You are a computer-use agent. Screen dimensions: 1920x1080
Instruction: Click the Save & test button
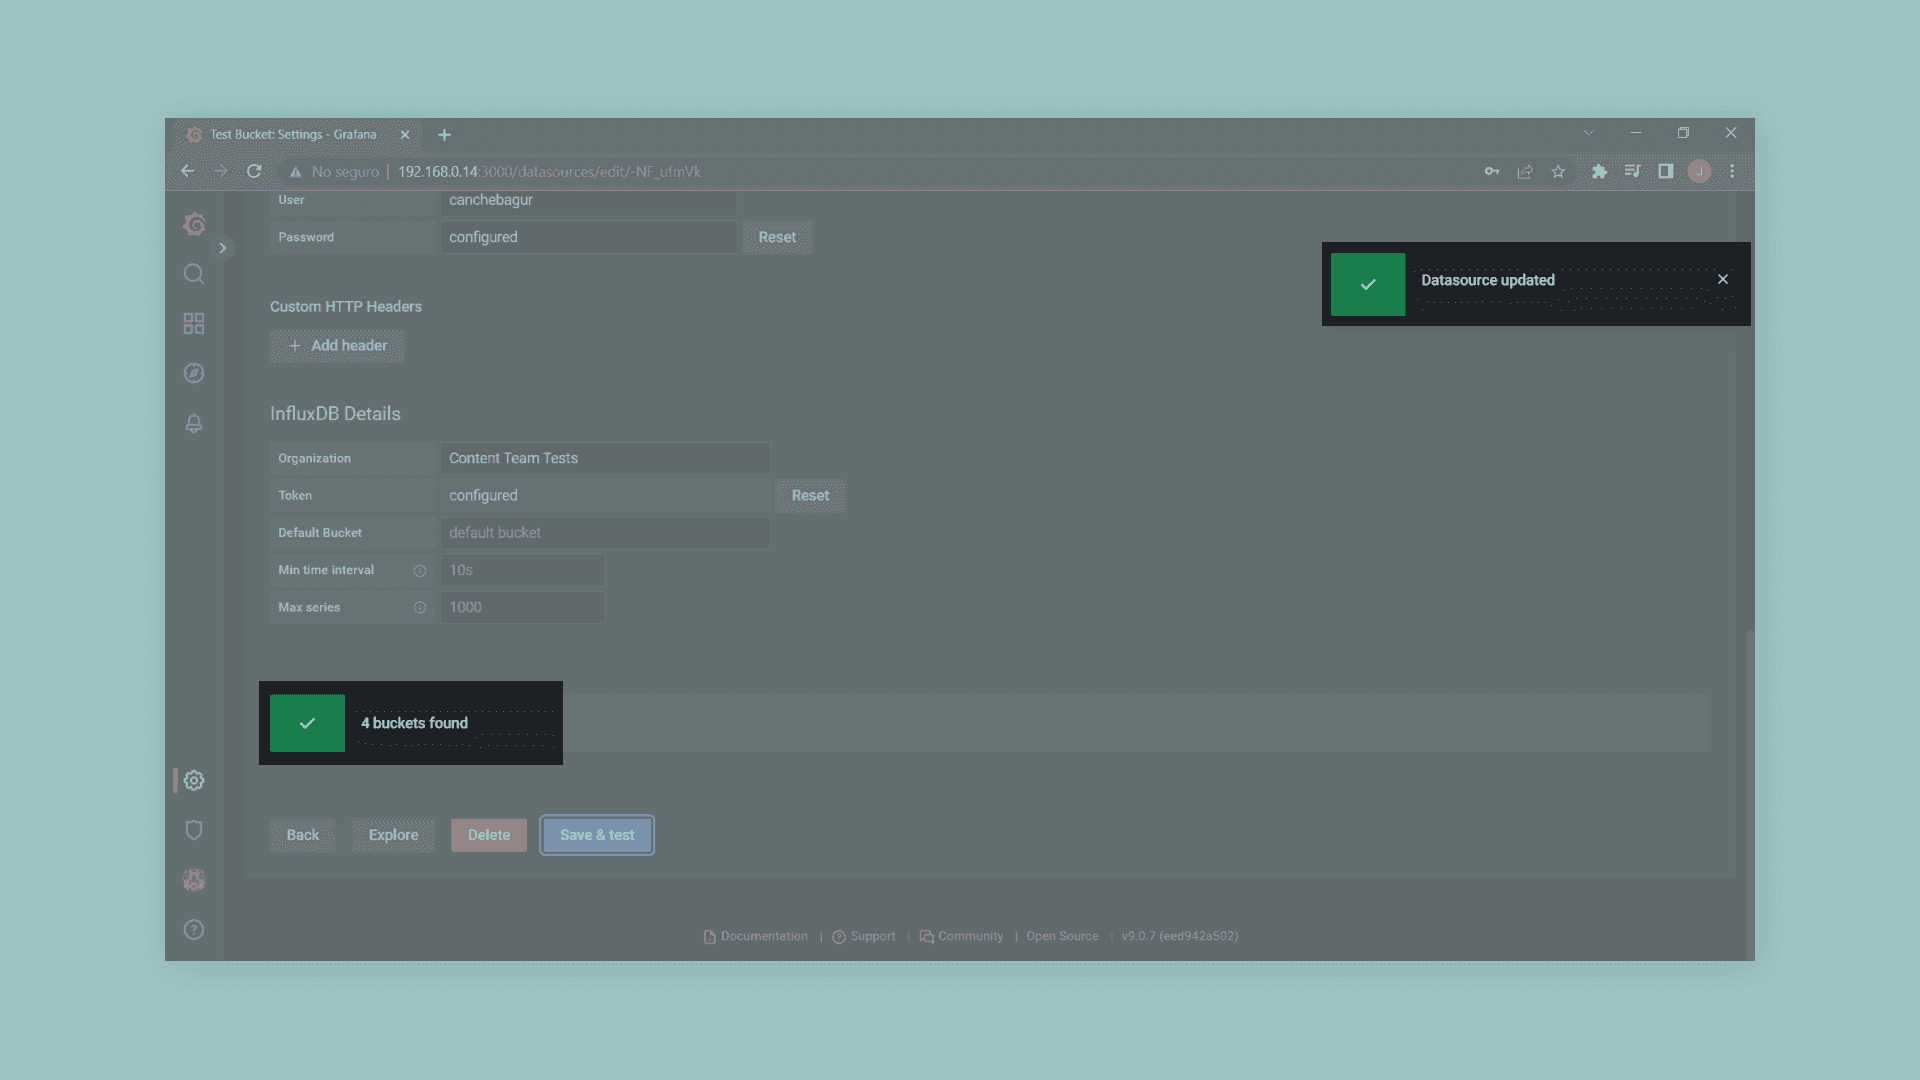point(597,835)
